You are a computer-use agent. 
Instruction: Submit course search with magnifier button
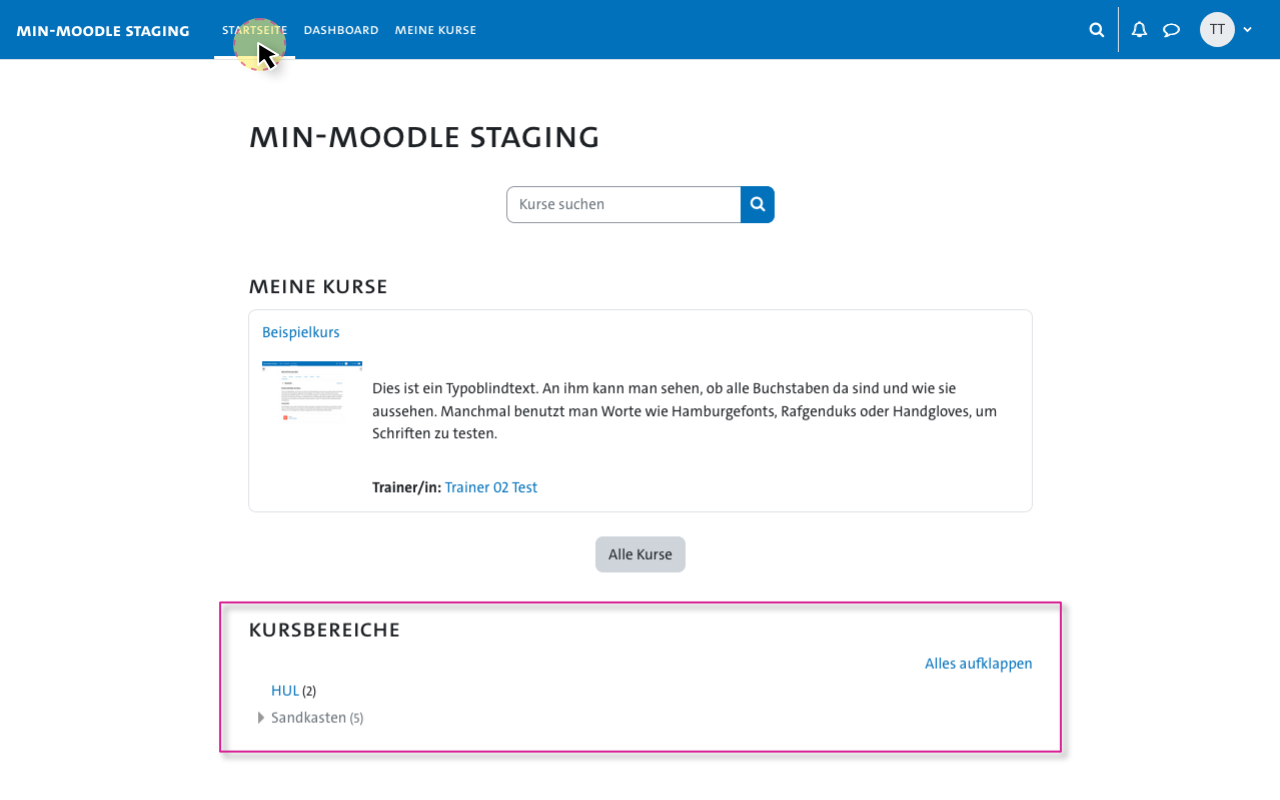[758, 204]
